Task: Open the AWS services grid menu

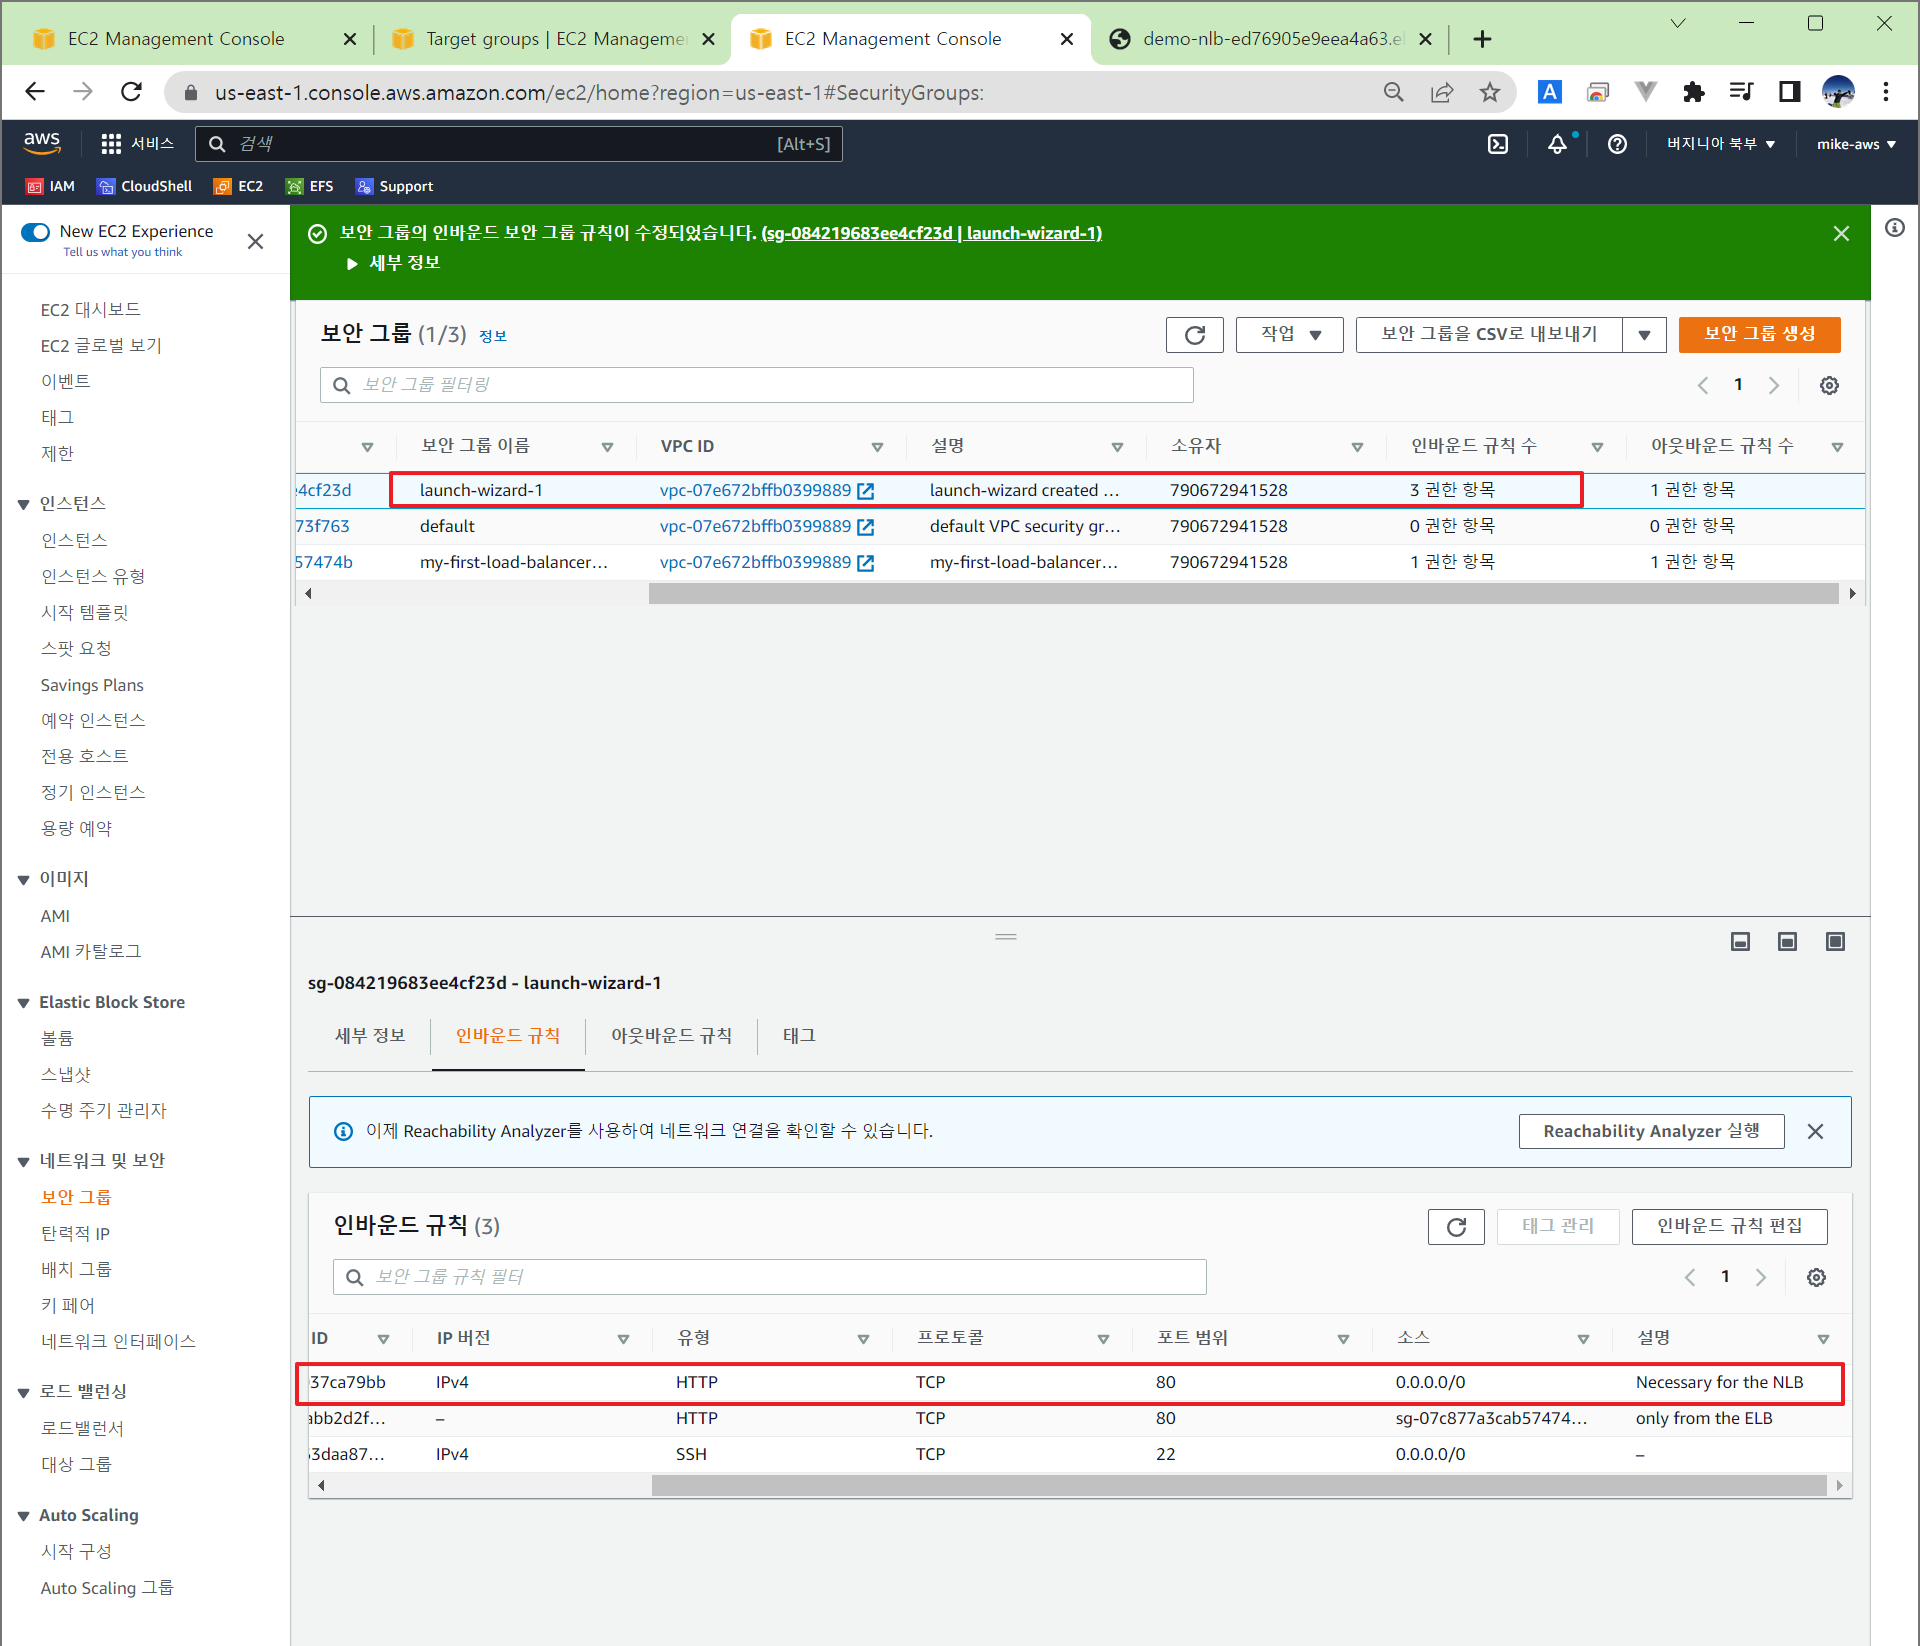Action: [x=111, y=144]
